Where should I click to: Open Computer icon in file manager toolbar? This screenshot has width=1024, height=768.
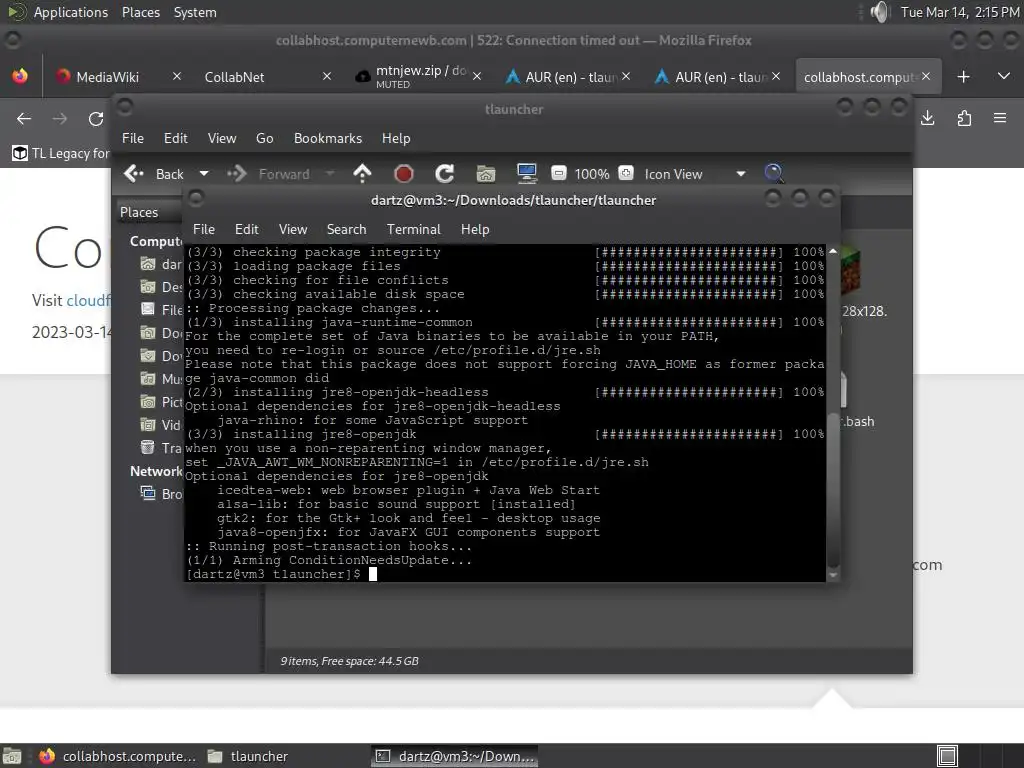pyautogui.click(x=526, y=174)
